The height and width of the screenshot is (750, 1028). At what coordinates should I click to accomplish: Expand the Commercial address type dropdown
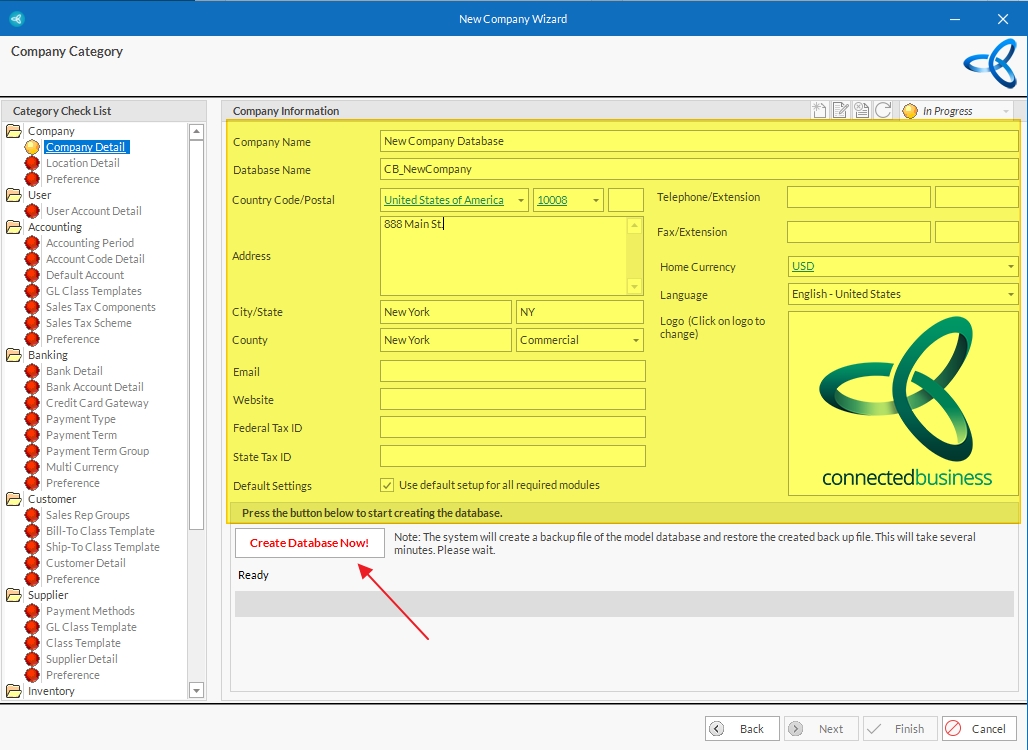click(636, 341)
